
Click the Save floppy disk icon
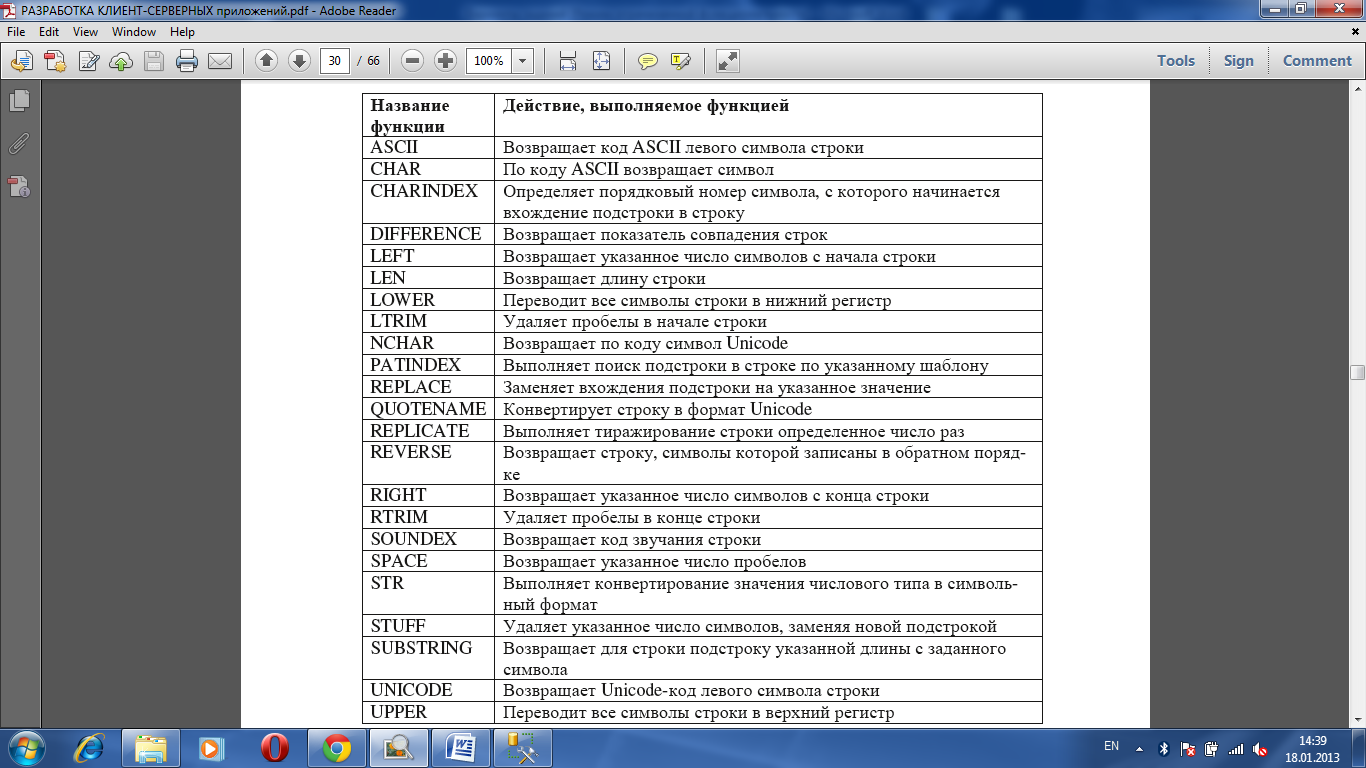coord(154,61)
